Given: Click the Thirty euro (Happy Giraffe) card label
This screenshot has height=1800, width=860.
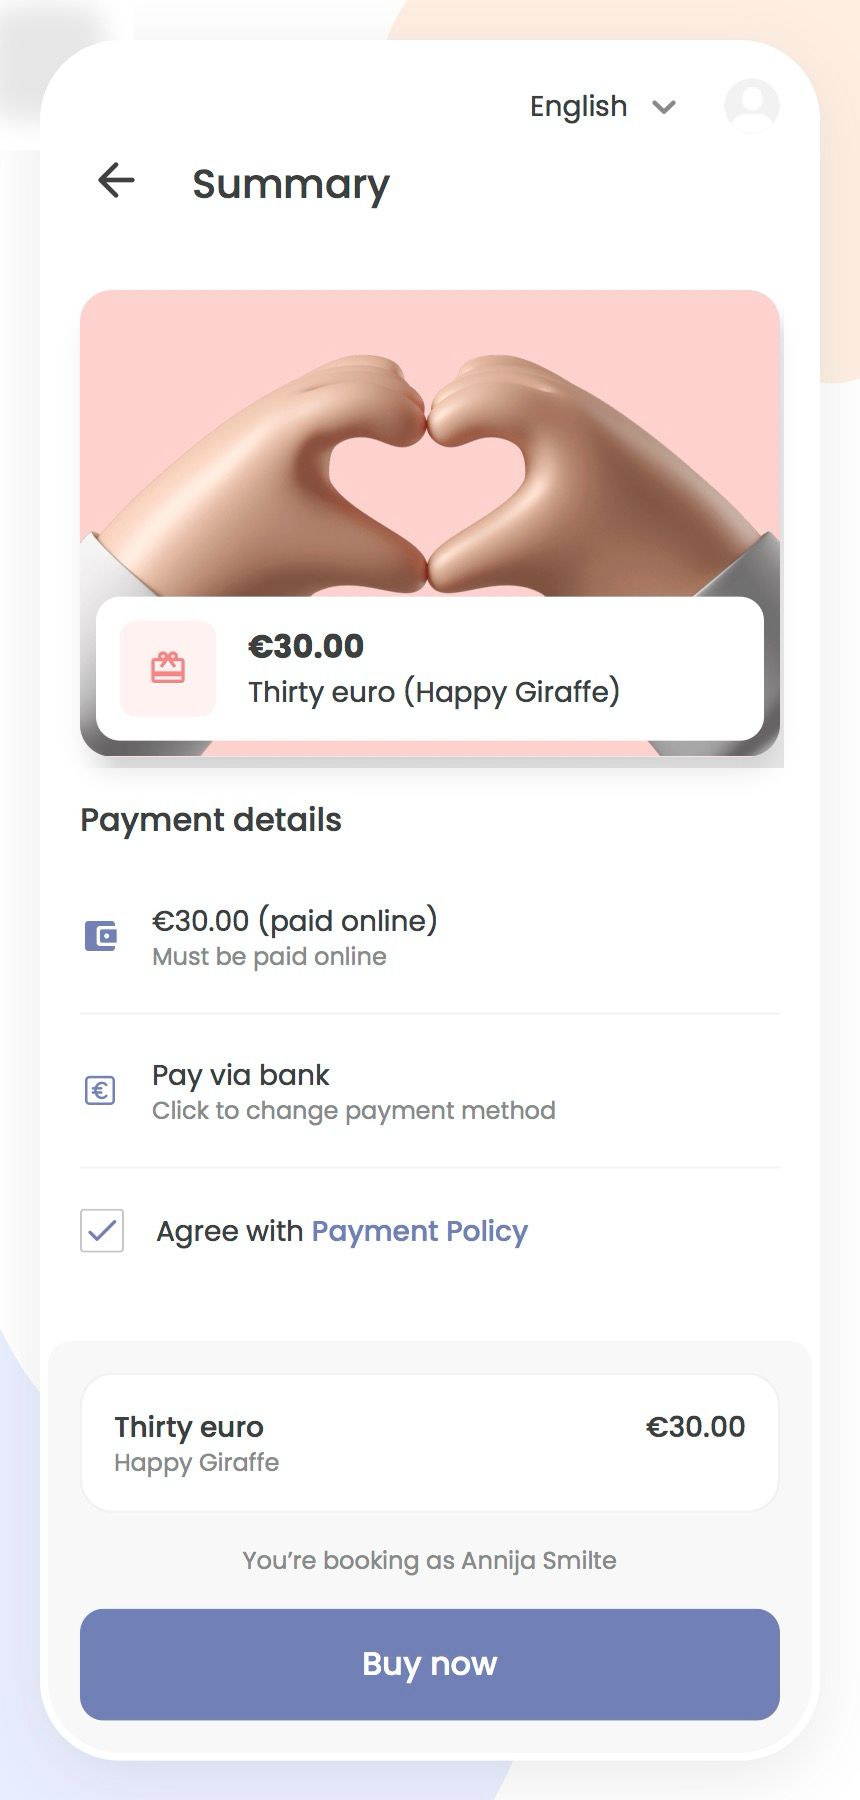Looking at the screenshot, I should [434, 692].
